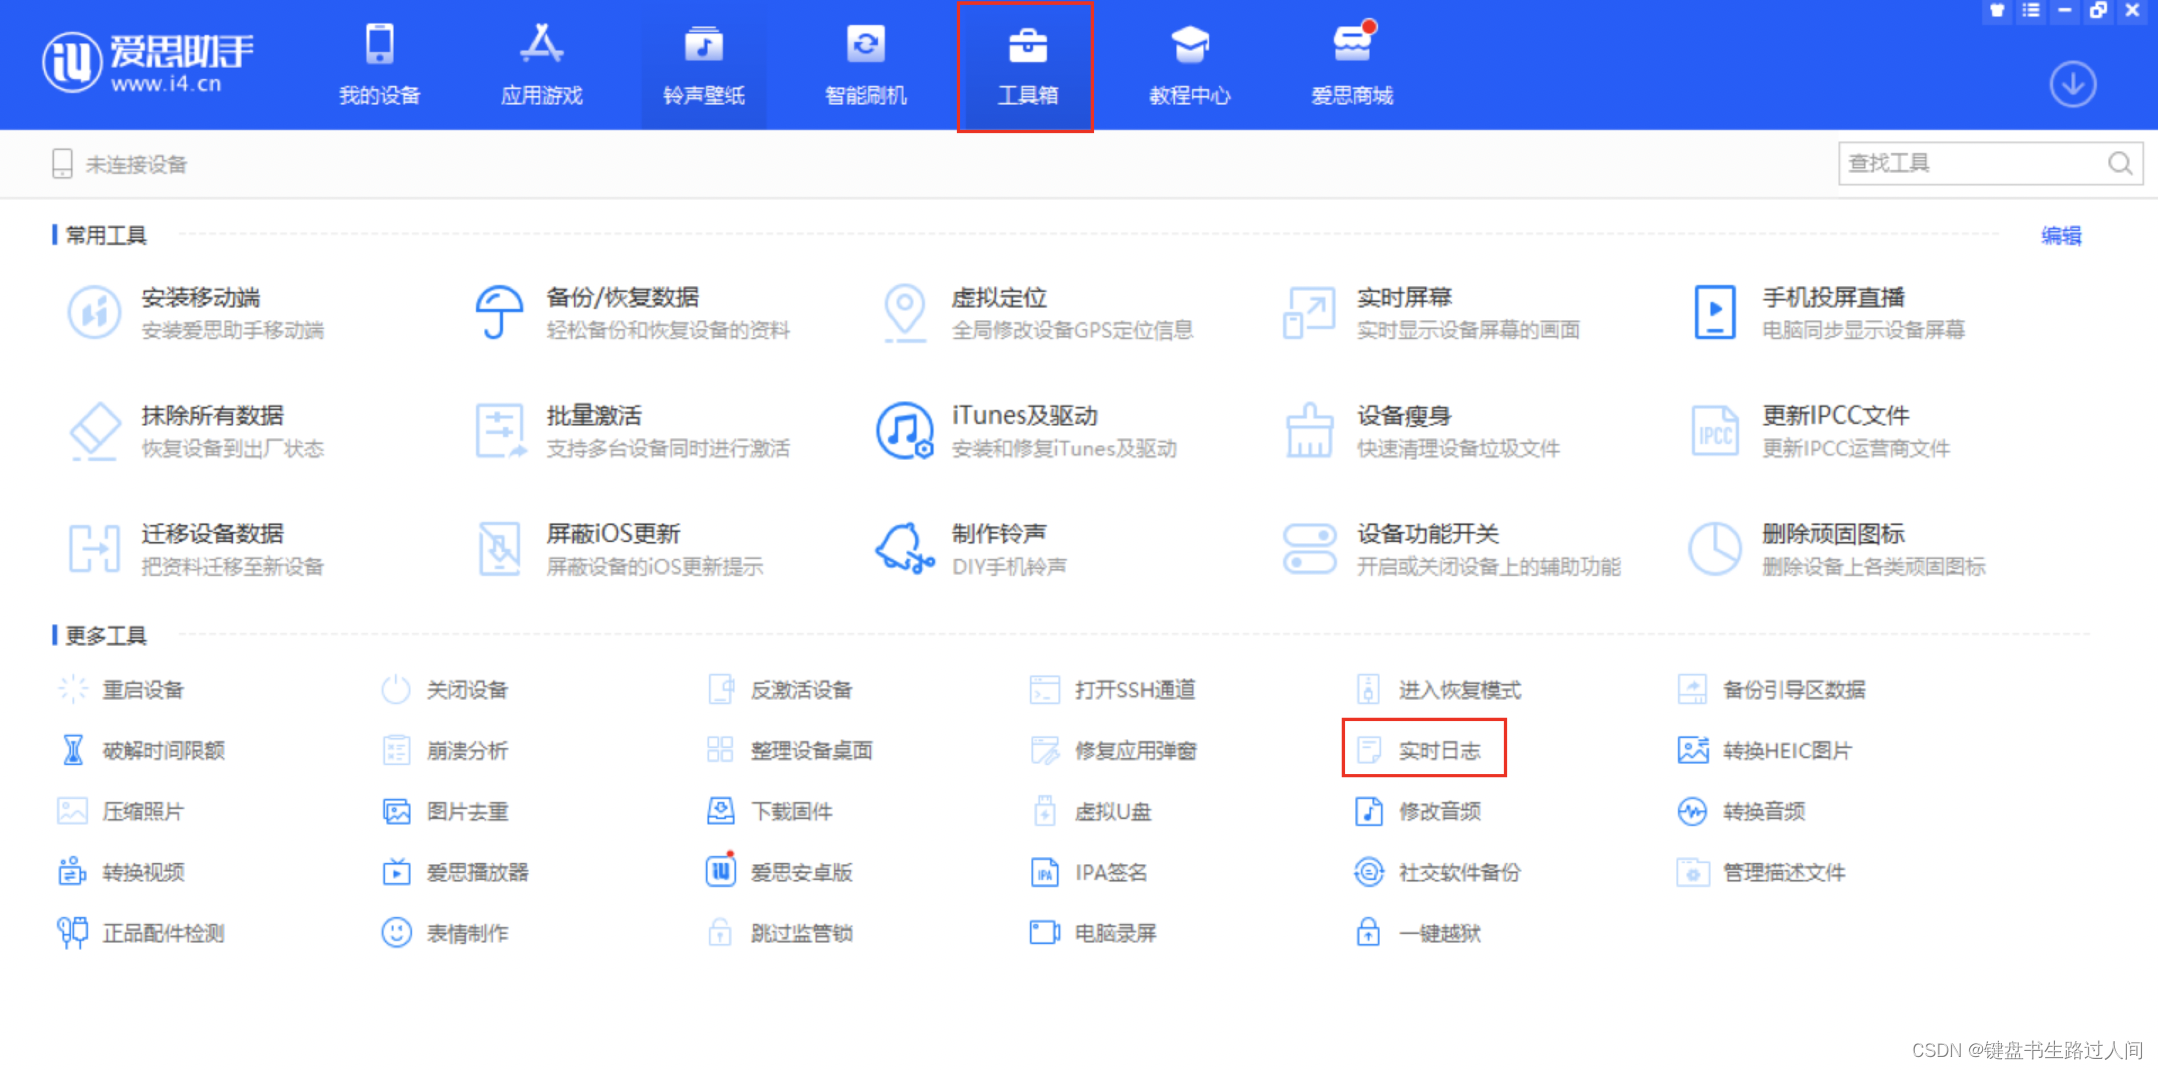2158x1070 pixels.
Task: Open 爱思安卓版 tool
Action: [x=780, y=872]
